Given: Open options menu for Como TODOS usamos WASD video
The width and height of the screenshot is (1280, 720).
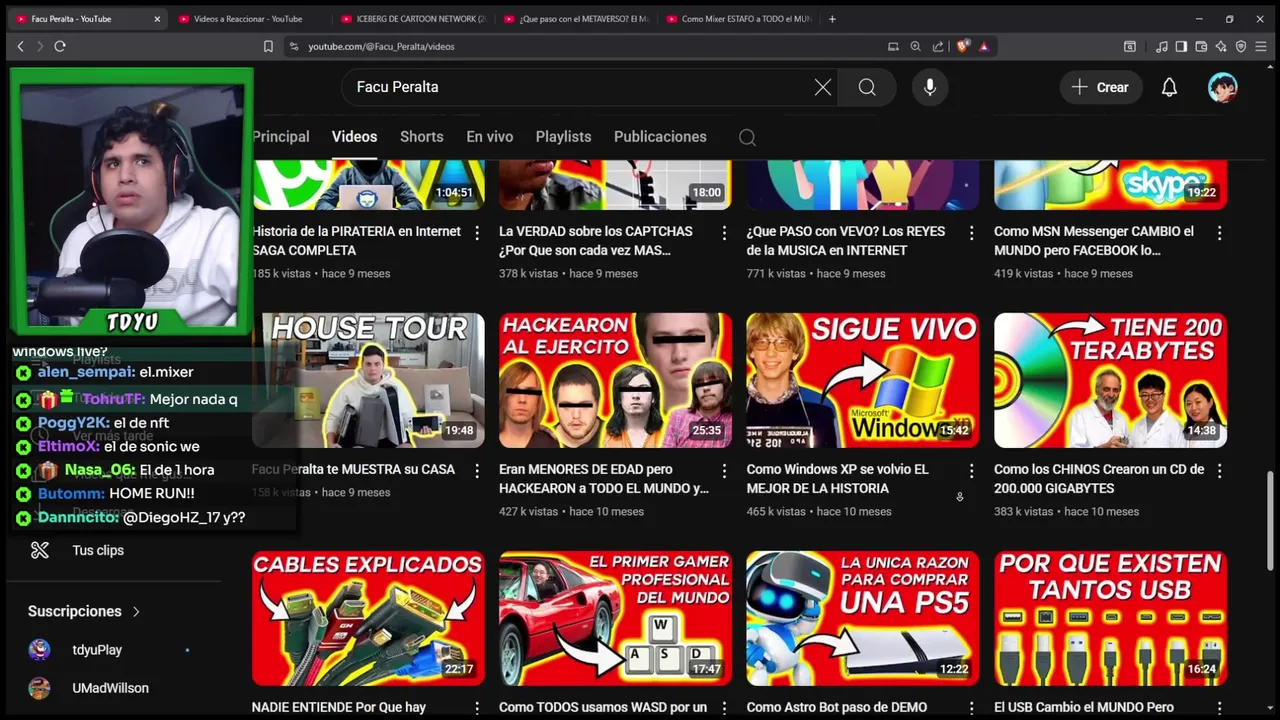Looking at the screenshot, I should (724, 709).
